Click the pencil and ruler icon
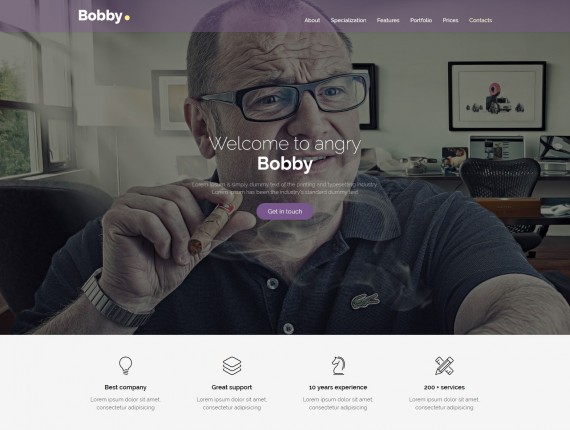 coord(444,366)
